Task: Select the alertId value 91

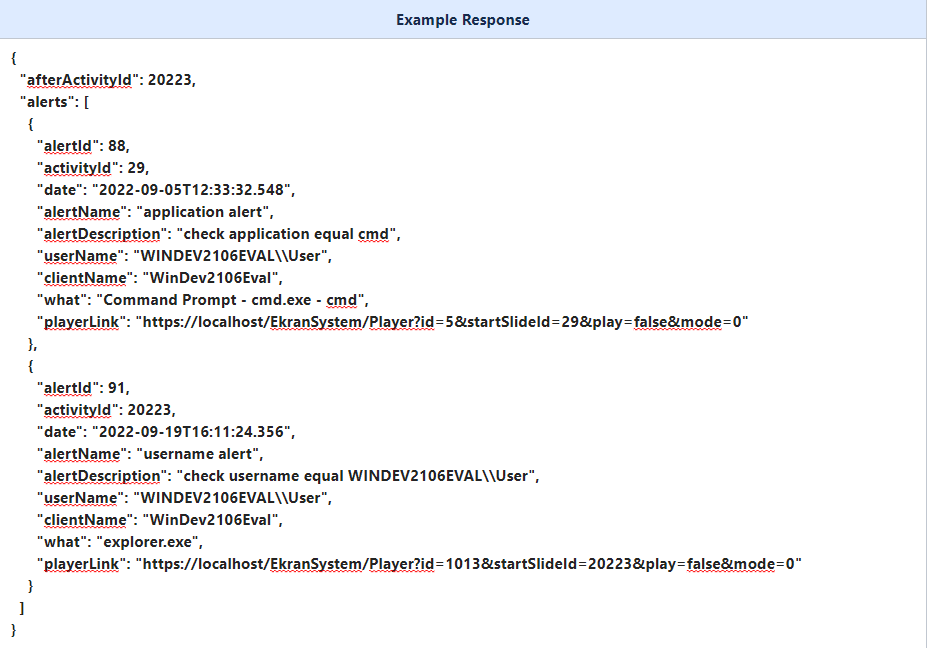Action: click(x=118, y=388)
